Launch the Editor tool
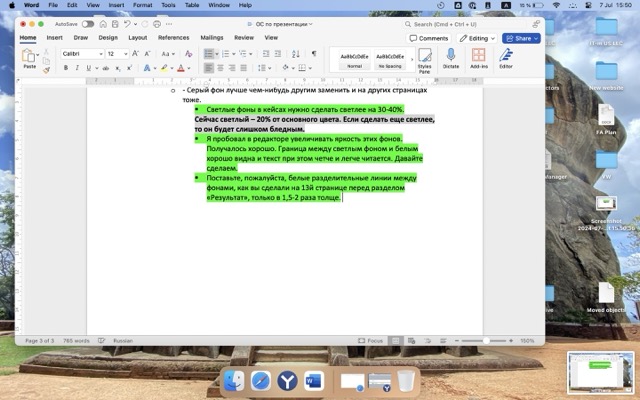640x400 pixels. click(506, 58)
